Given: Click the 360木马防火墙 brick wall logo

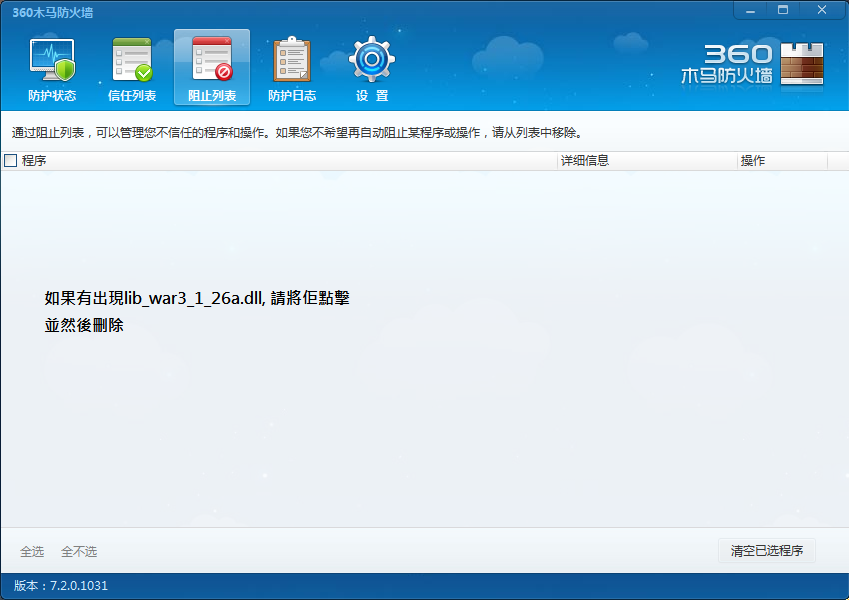Looking at the screenshot, I should (x=802, y=64).
